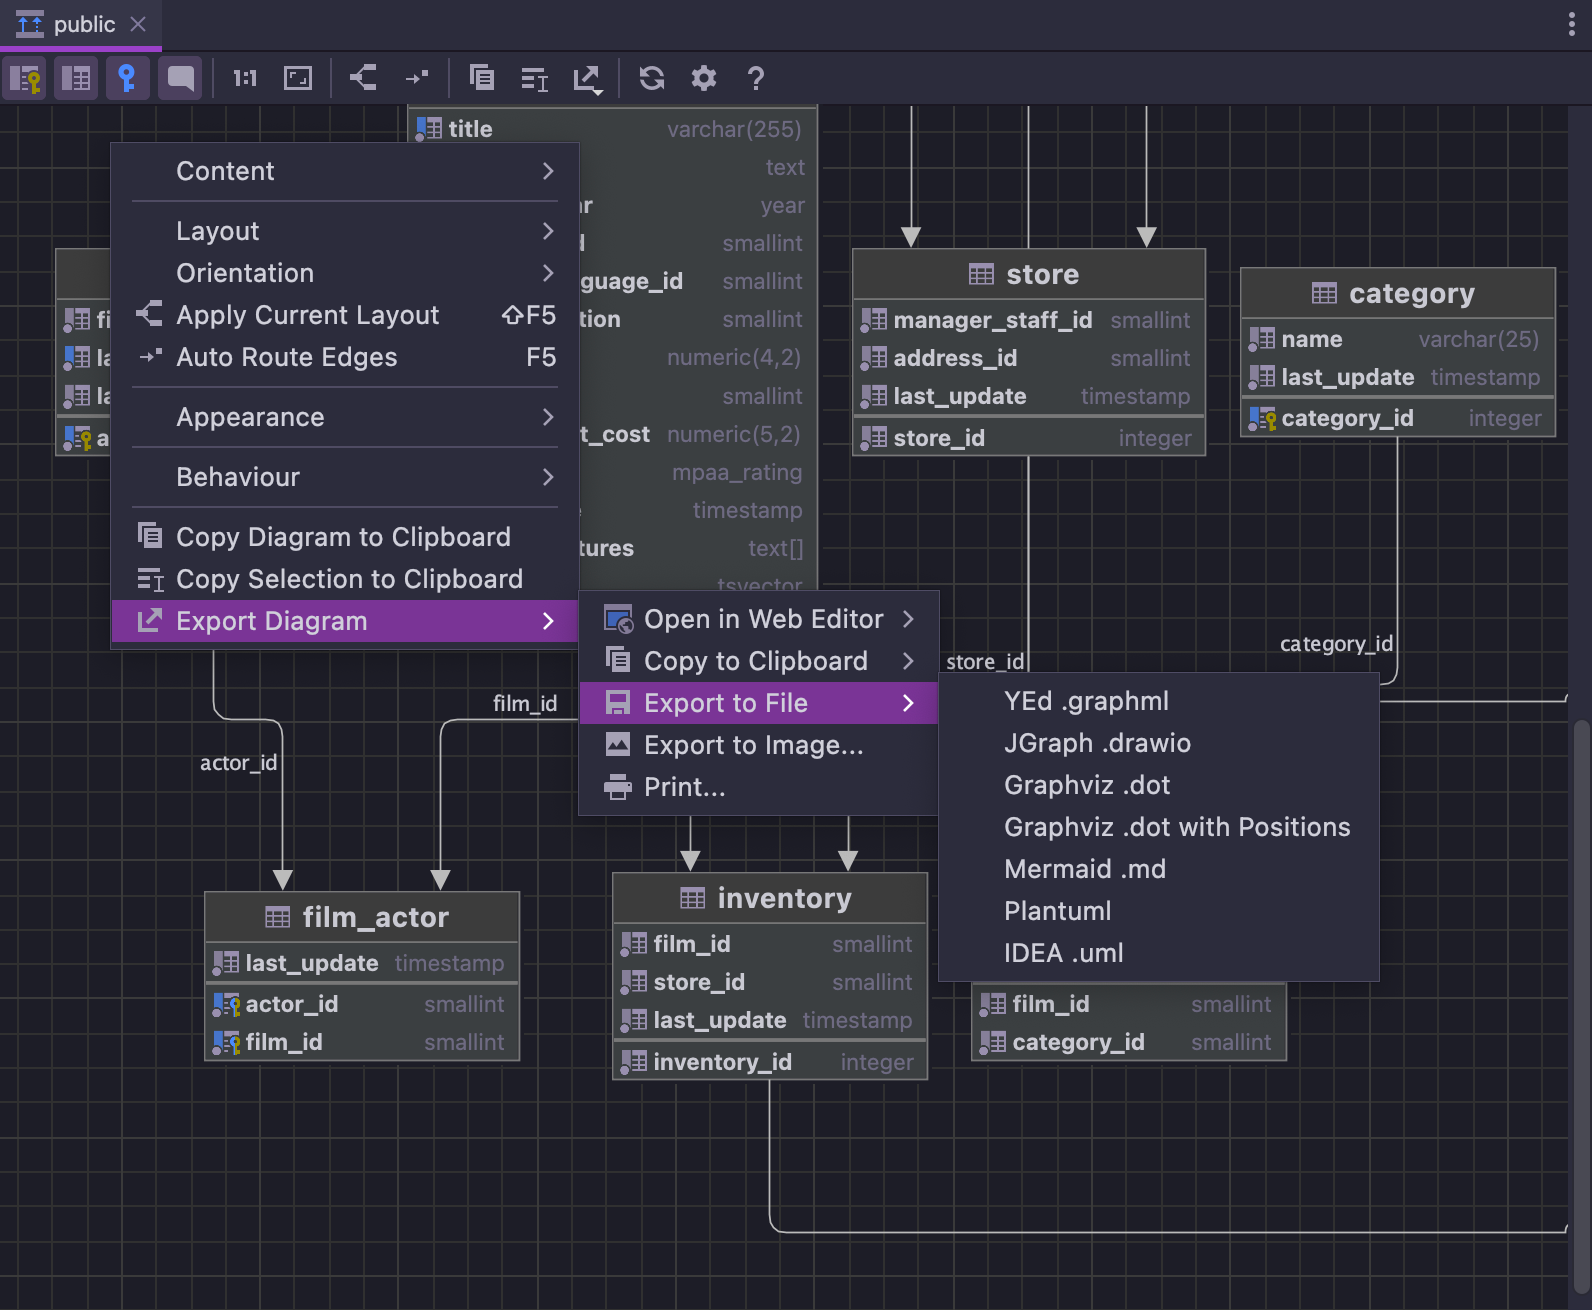Click the Actual Size 1:1 icon

coord(245,78)
